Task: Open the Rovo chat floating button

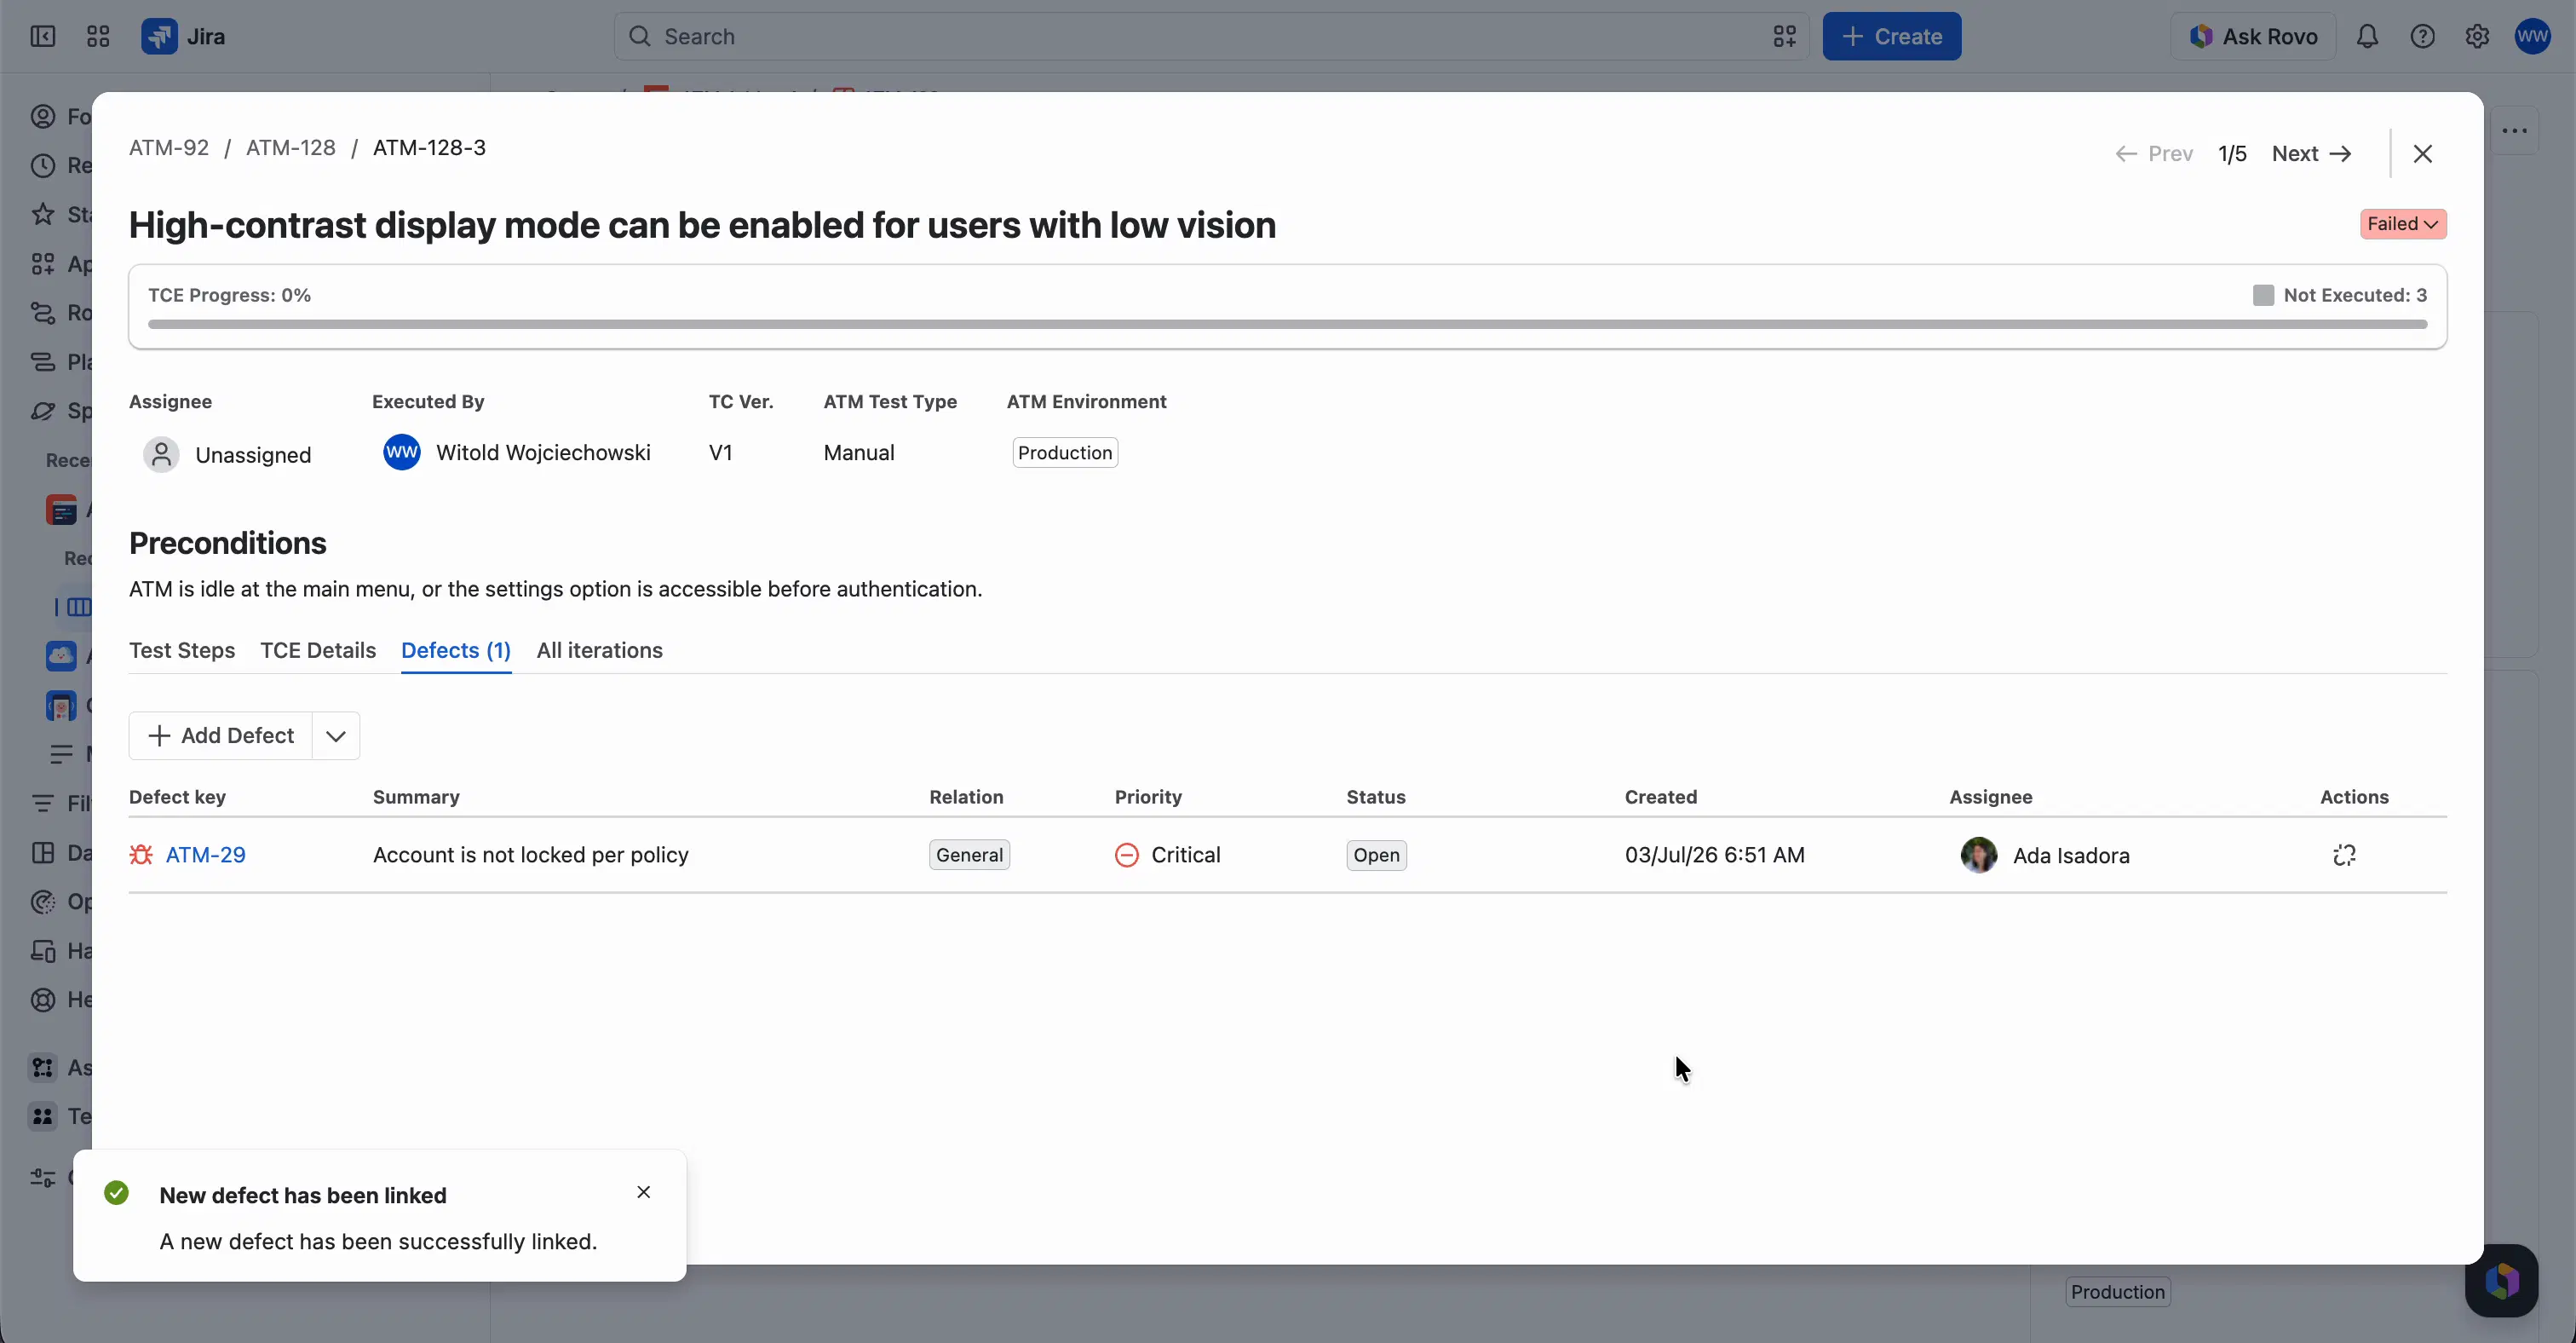Action: (x=2502, y=1280)
